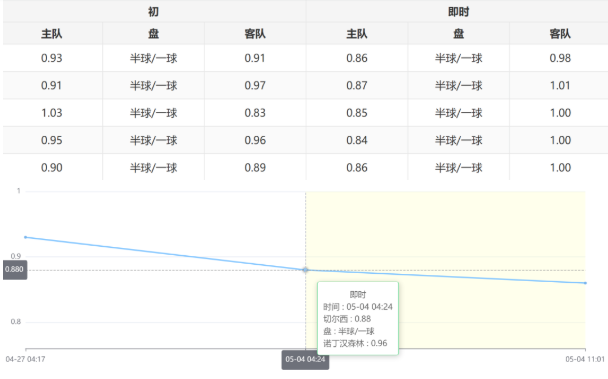The width and height of the screenshot is (608, 379).
Task: Select the 主队 column header under 即时
Action: click(357, 34)
